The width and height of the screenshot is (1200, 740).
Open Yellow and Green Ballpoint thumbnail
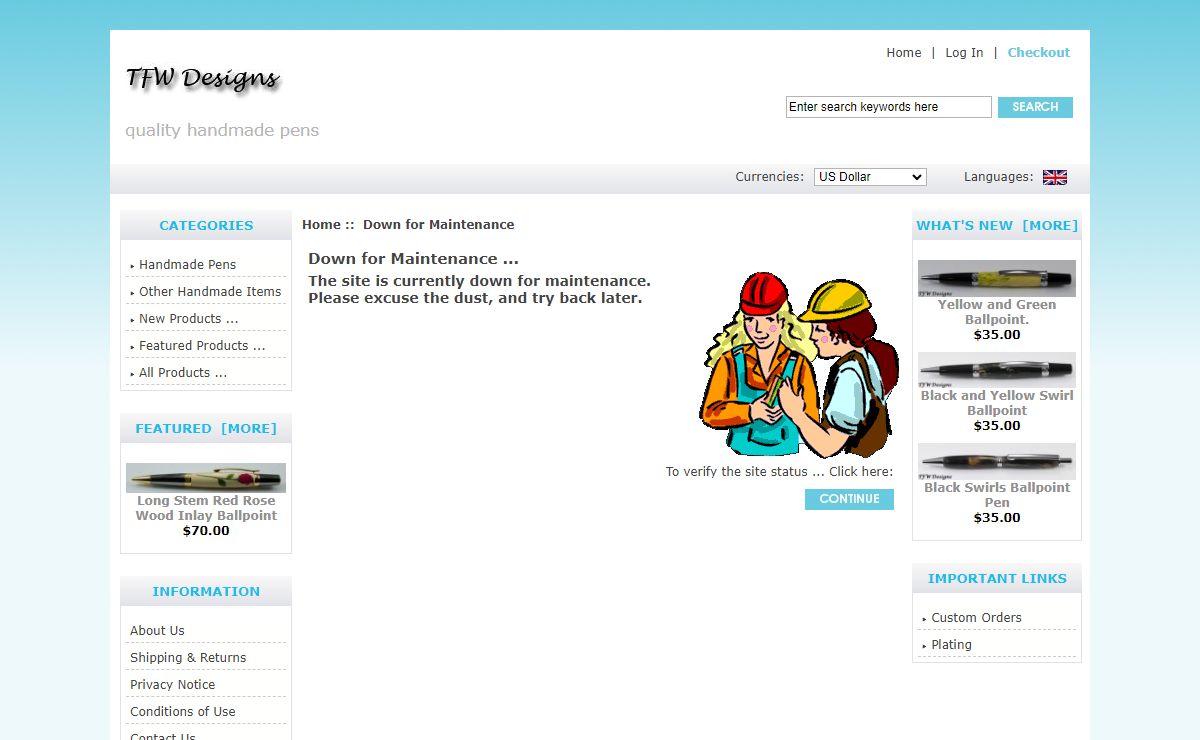click(997, 279)
